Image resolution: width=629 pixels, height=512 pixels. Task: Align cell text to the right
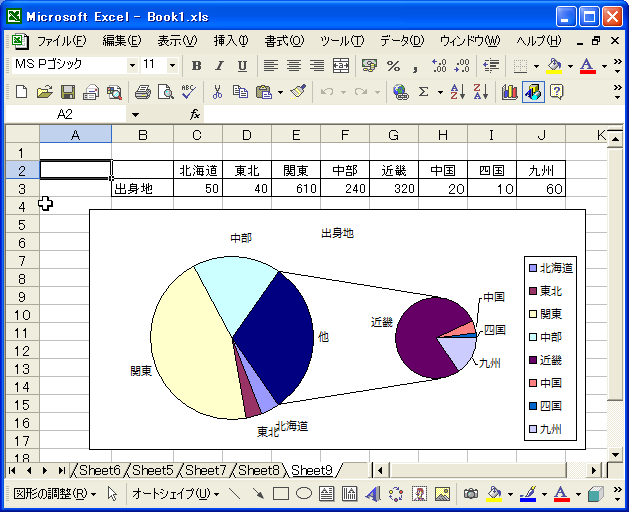pos(317,65)
